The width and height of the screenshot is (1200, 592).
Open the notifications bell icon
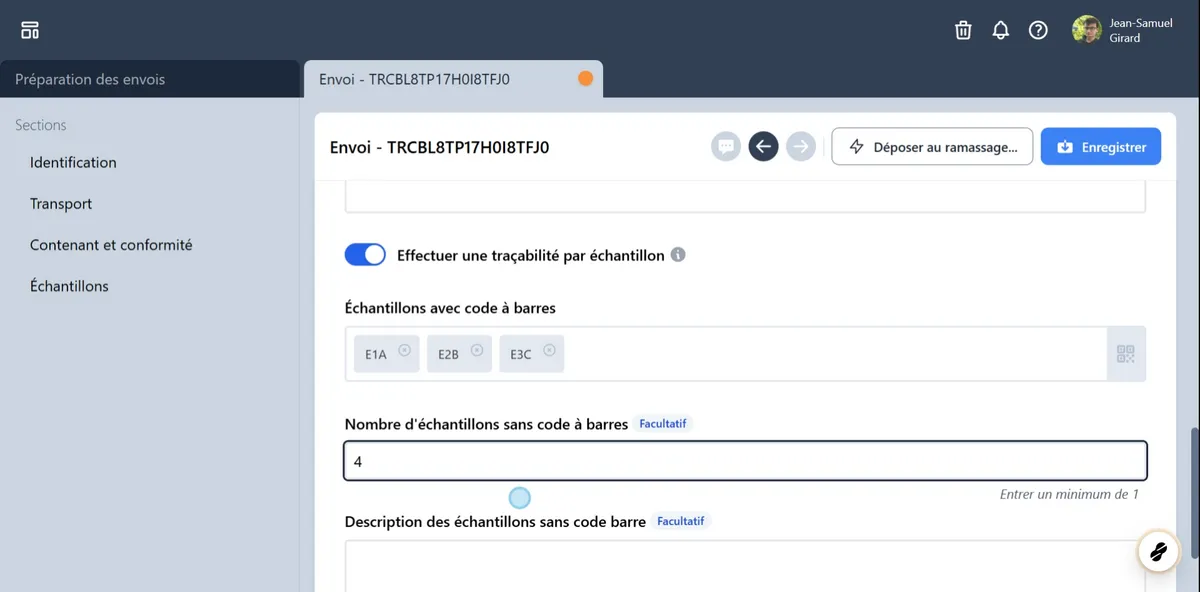click(x=1000, y=30)
